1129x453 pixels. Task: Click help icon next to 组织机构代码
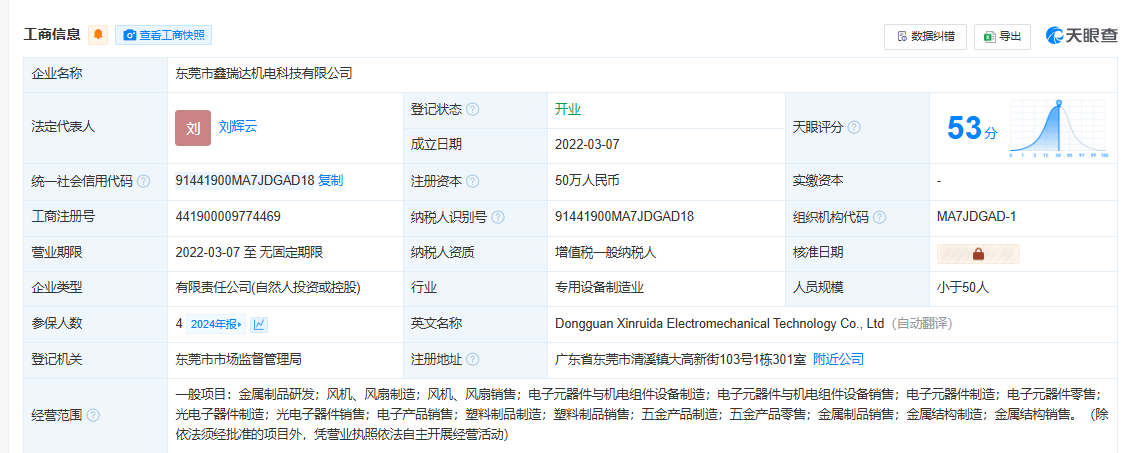point(879,217)
